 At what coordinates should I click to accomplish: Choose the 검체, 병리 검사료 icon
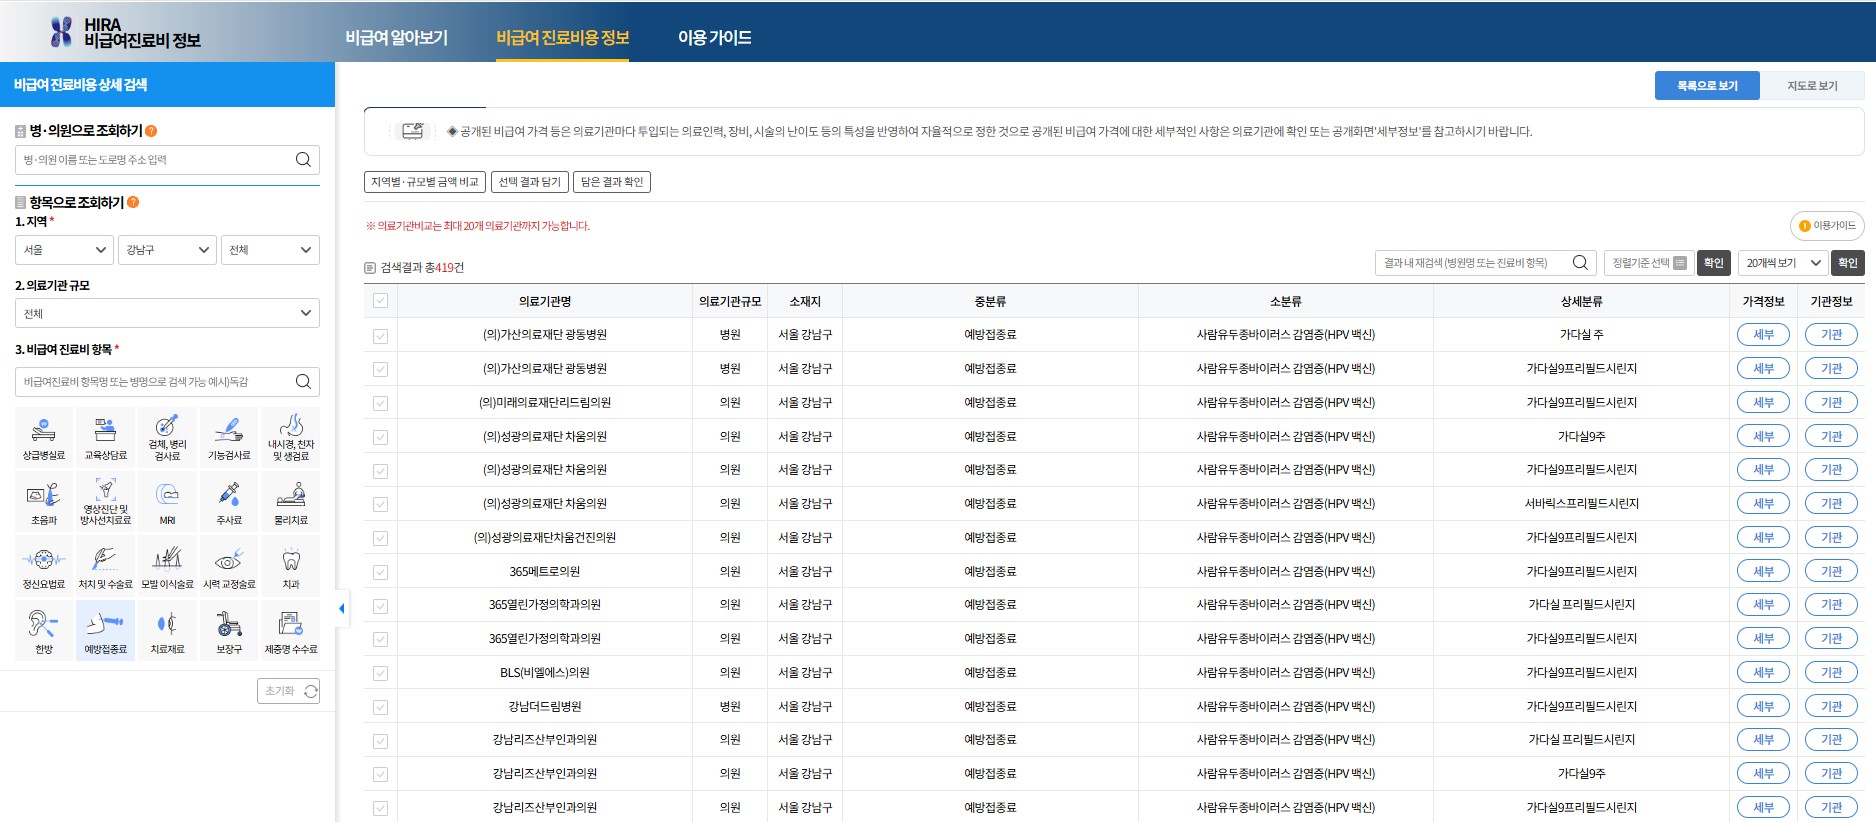click(167, 437)
